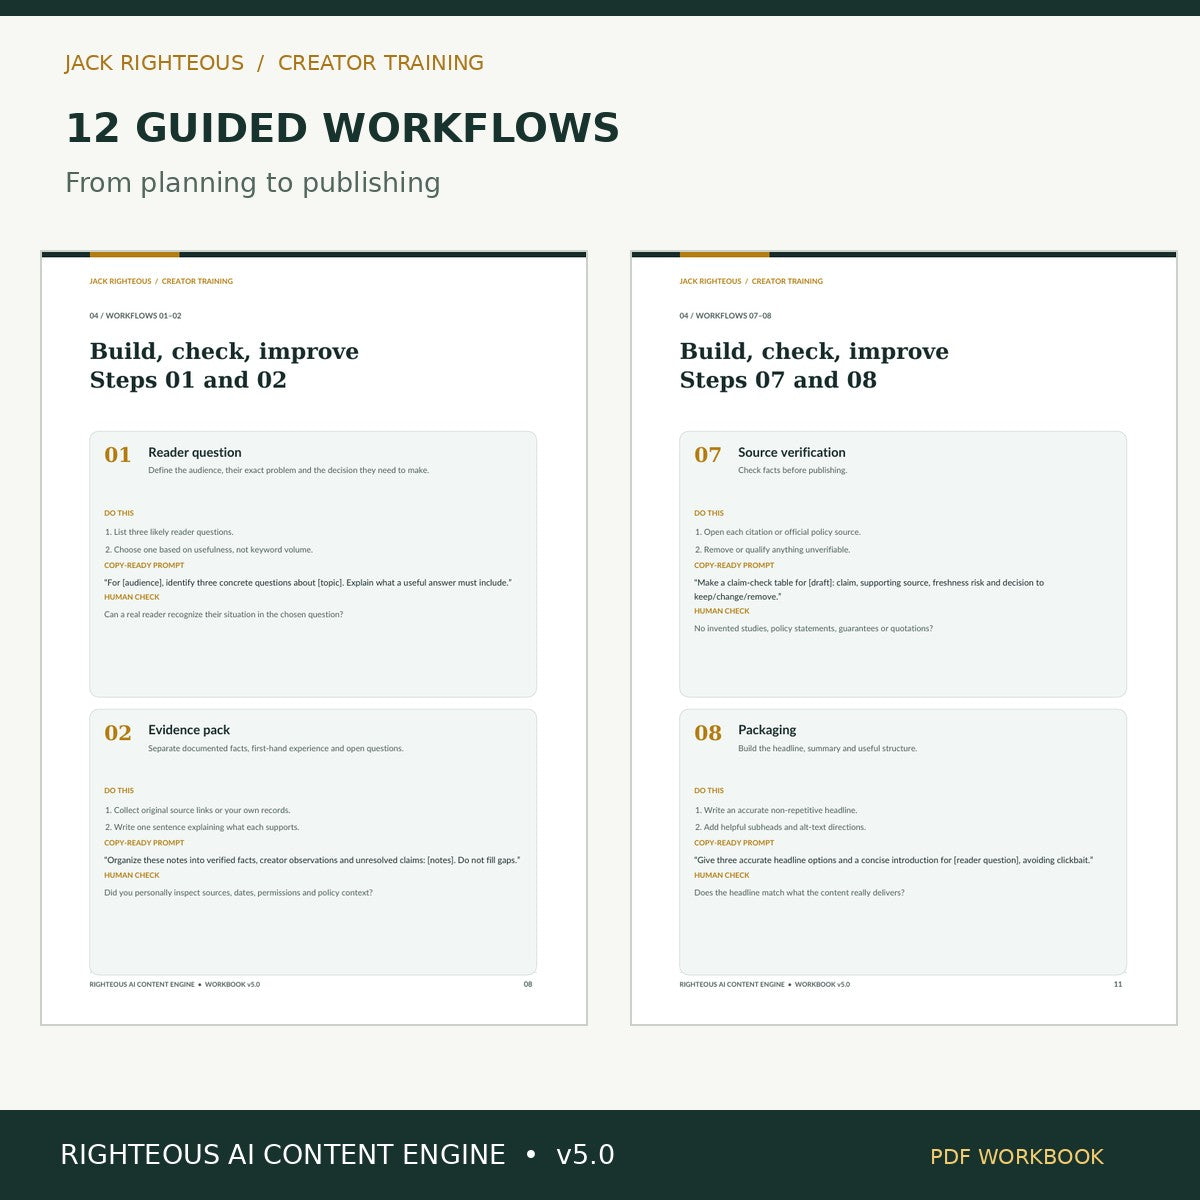Click the "Packaging" card title
Screen dimensions: 1200x1200
[767, 730]
